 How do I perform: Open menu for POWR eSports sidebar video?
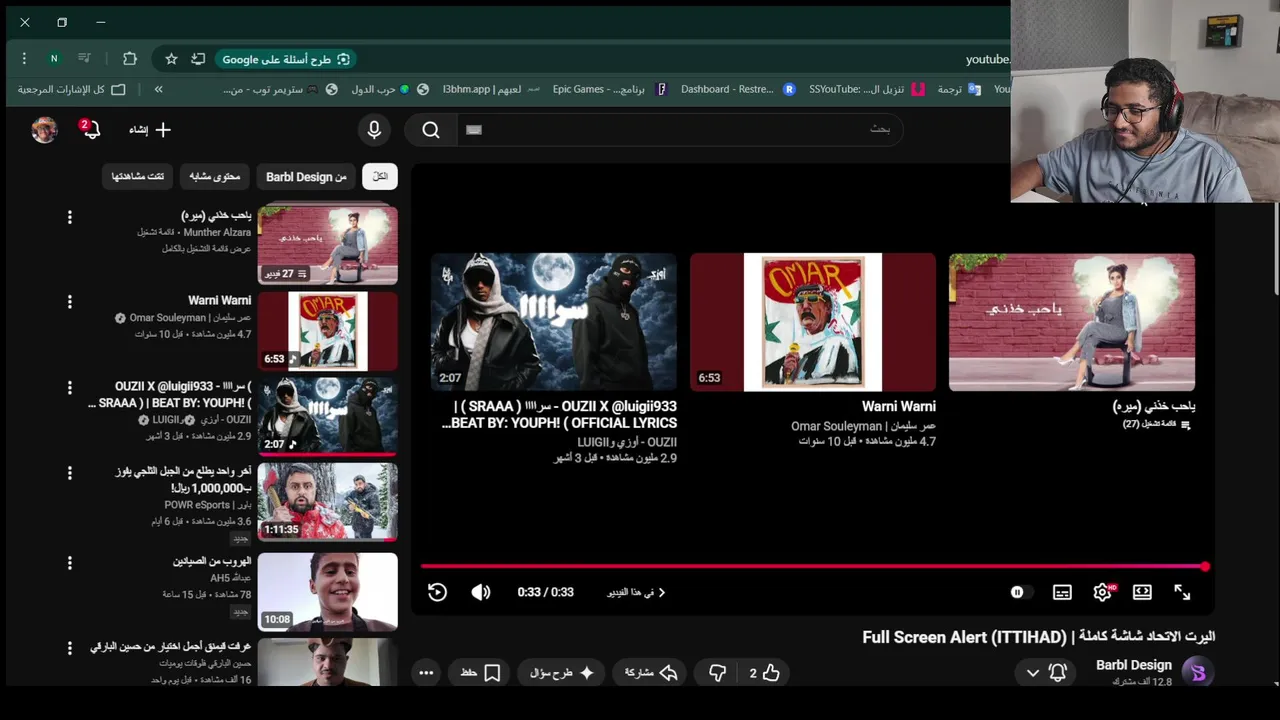(x=69, y=473)
